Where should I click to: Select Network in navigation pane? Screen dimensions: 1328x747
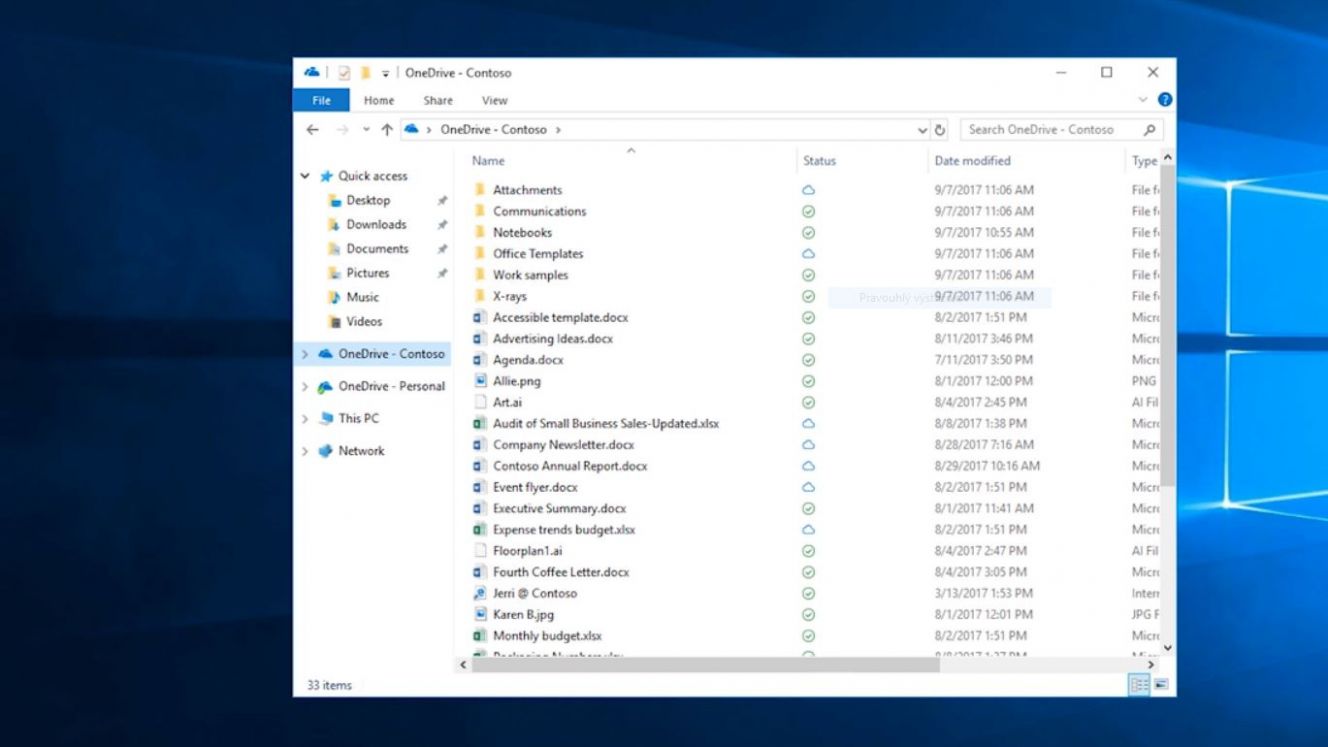click(361, 451)
